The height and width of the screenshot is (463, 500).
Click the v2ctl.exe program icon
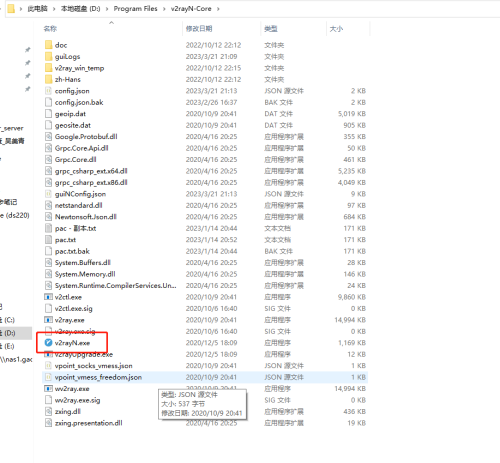(x=49, y=297)
